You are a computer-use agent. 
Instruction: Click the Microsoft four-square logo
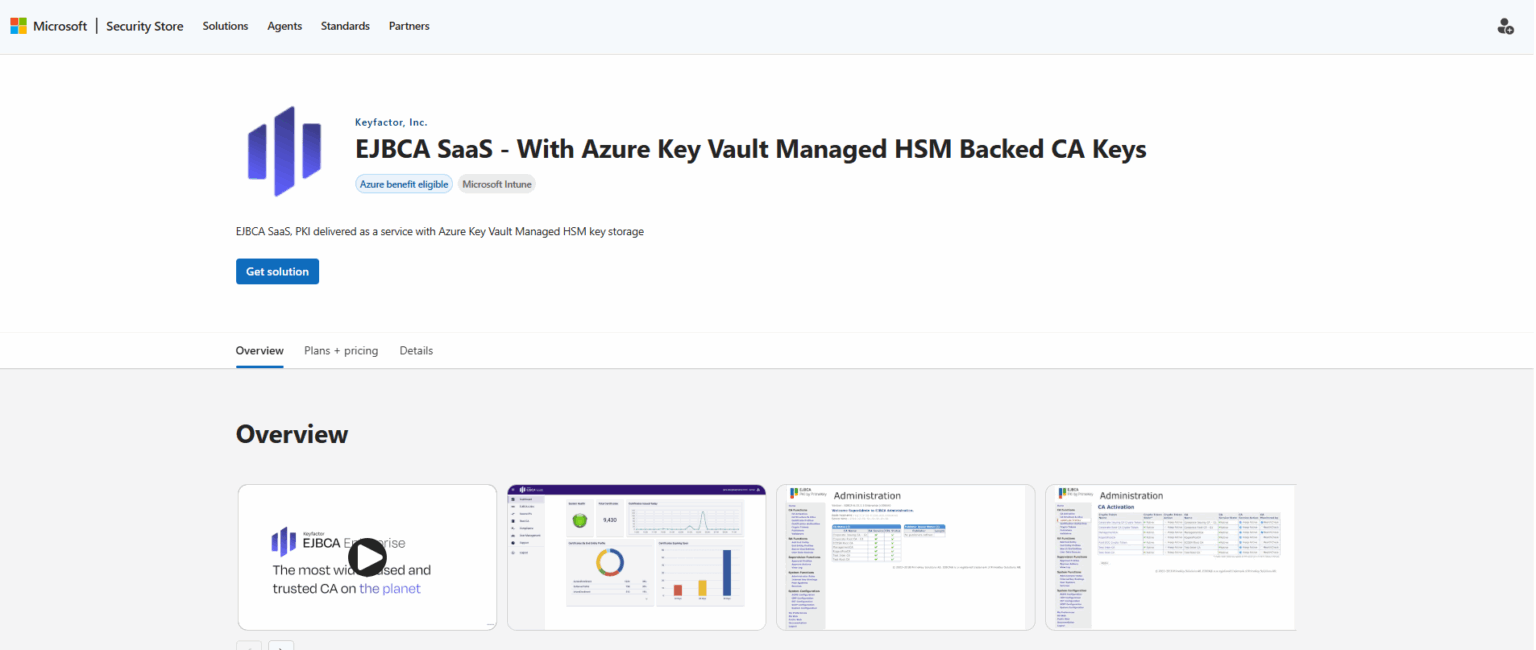pos(18,24)
